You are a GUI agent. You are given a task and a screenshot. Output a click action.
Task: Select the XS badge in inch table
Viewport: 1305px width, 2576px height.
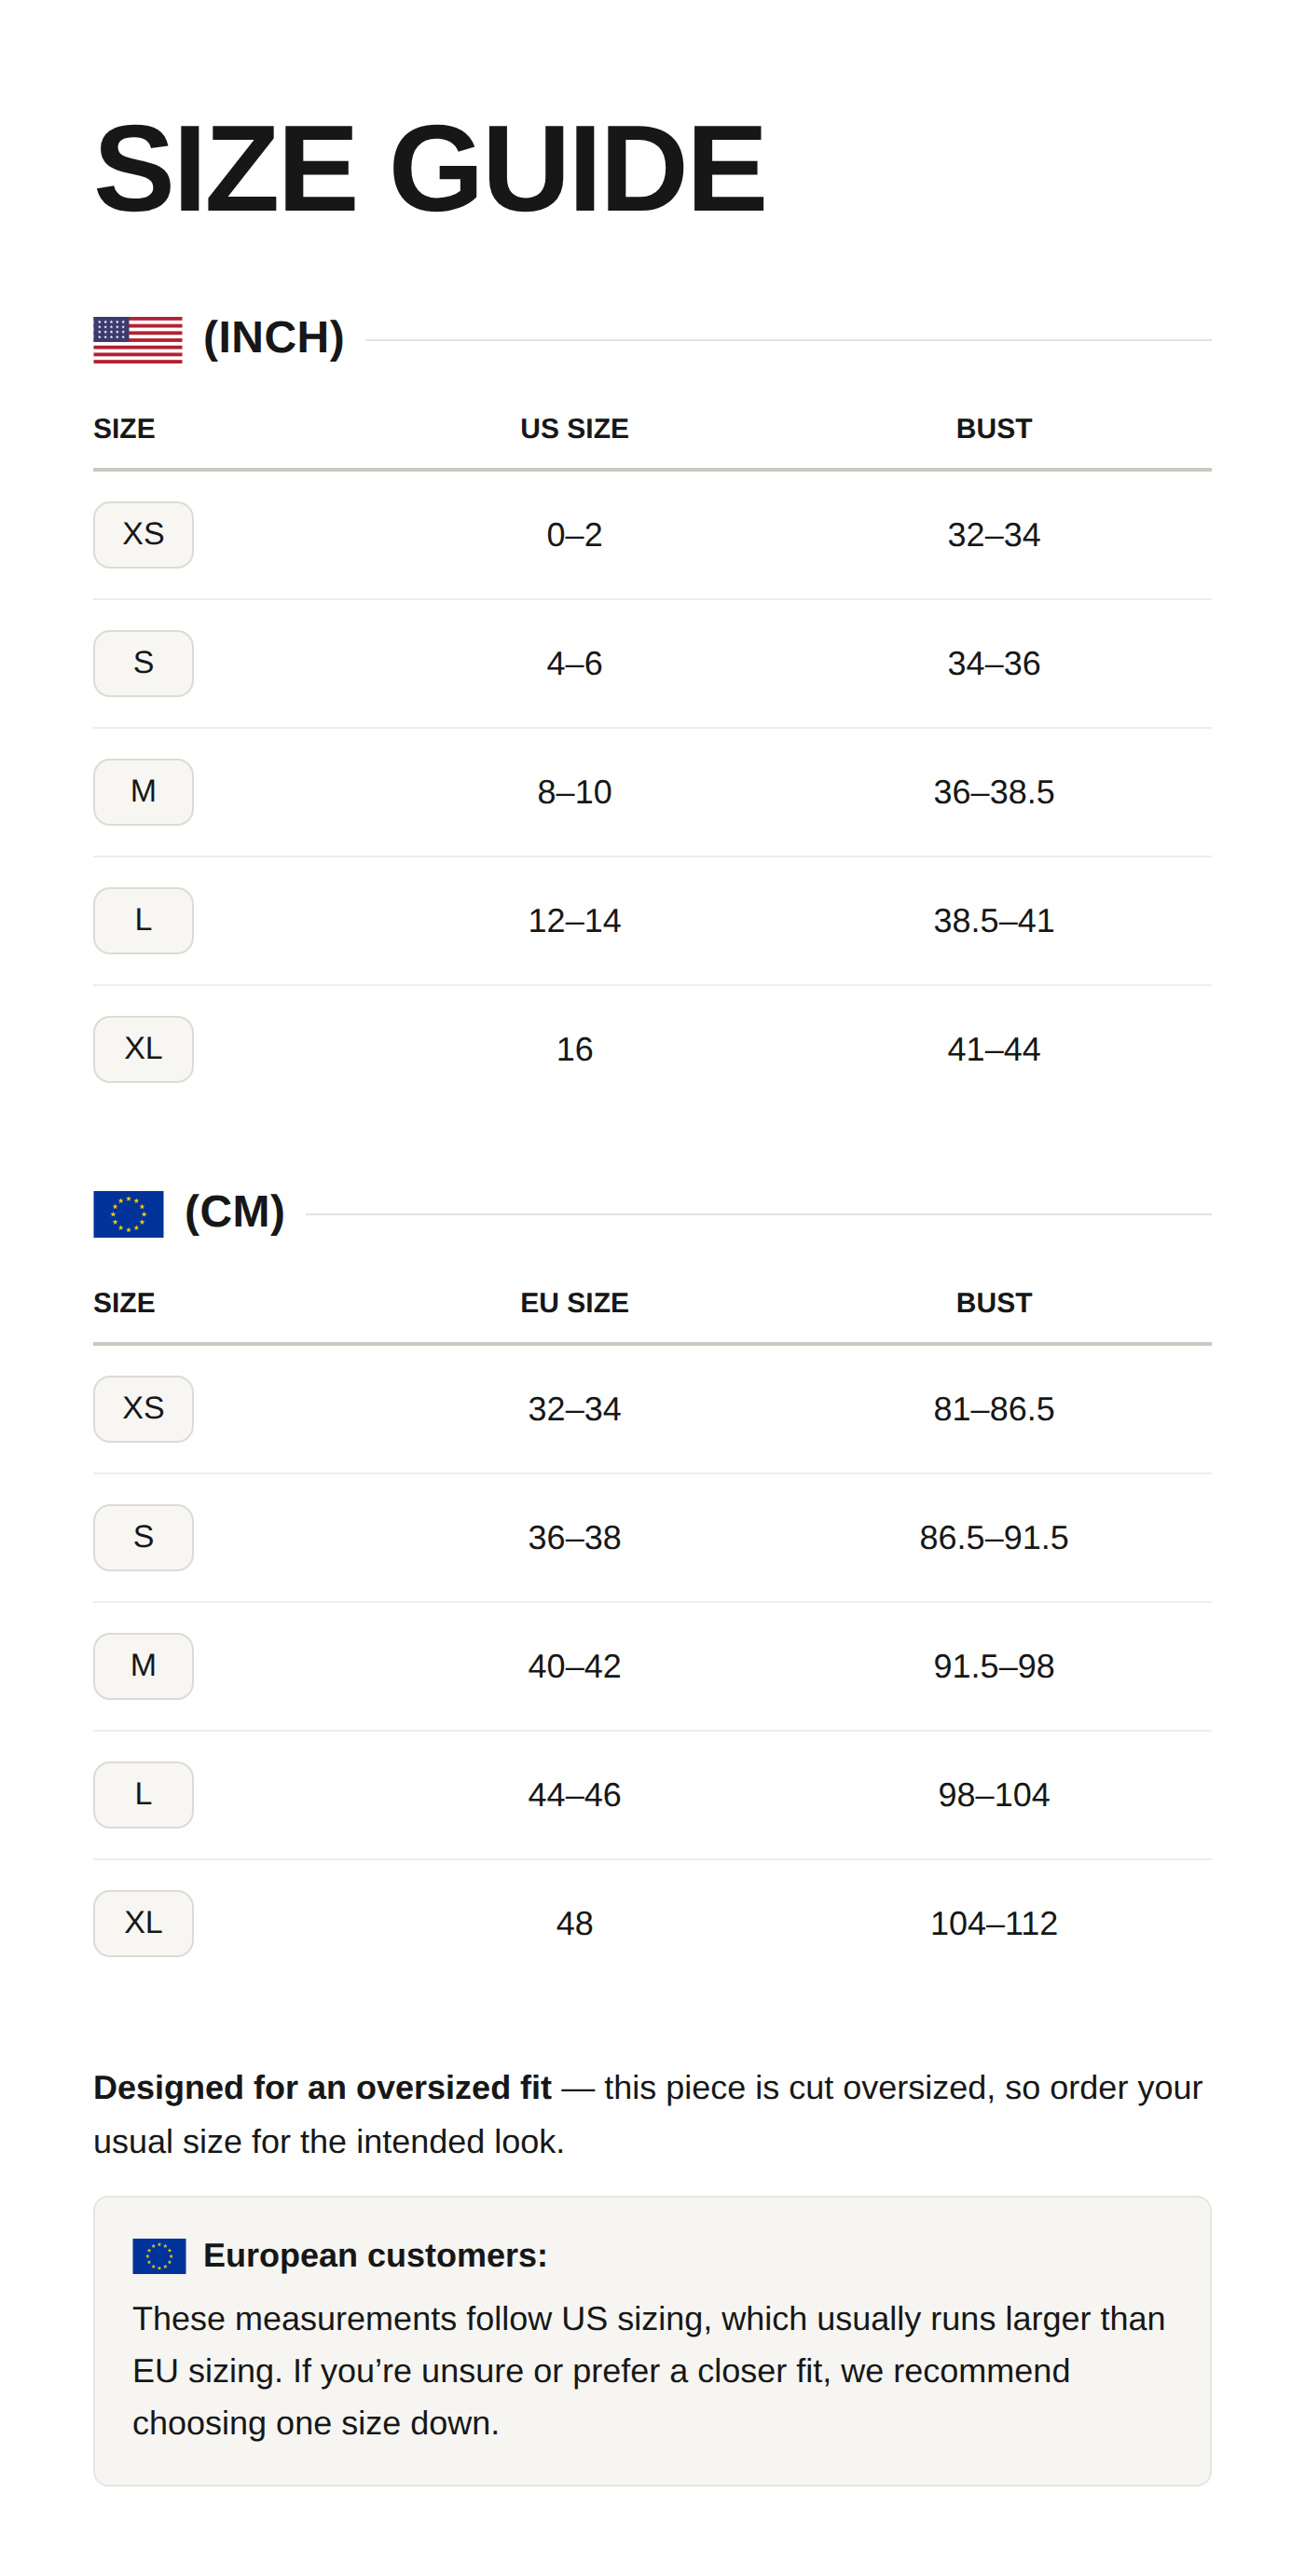143,534
